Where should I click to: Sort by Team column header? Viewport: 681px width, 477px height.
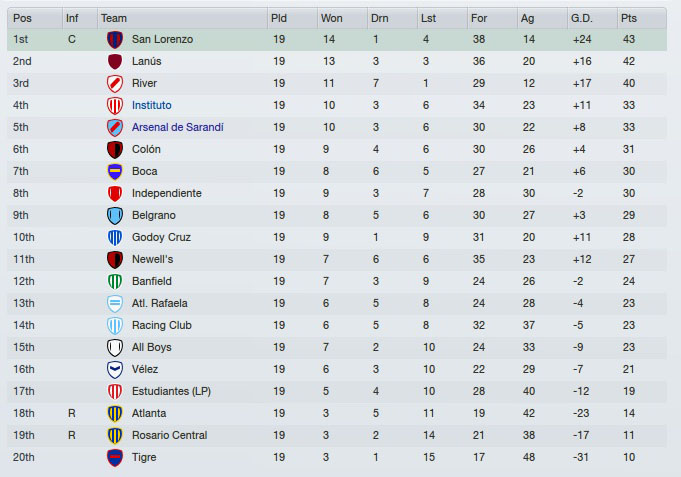pyautogui.click(x=114, y=18)
